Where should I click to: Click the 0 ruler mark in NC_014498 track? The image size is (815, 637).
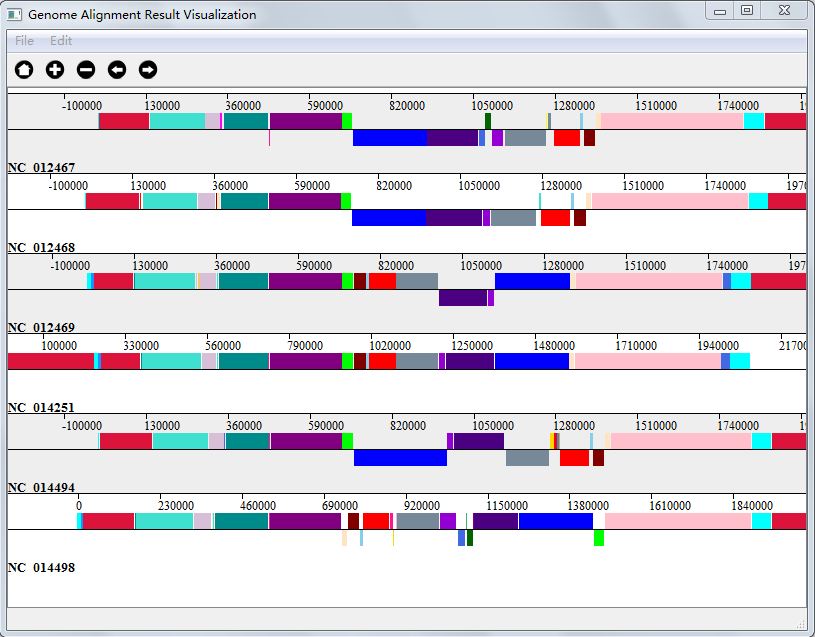tap(78, 506)
